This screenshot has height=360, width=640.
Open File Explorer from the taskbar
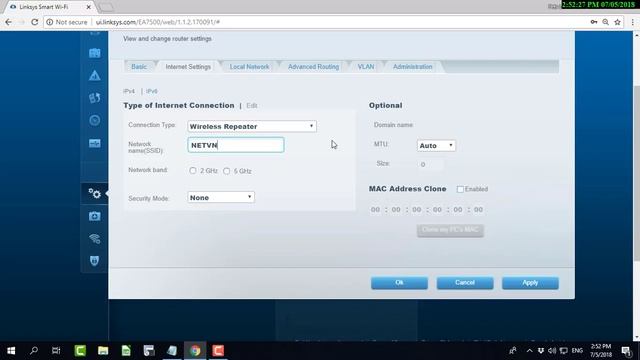click(x=103, y=351)
